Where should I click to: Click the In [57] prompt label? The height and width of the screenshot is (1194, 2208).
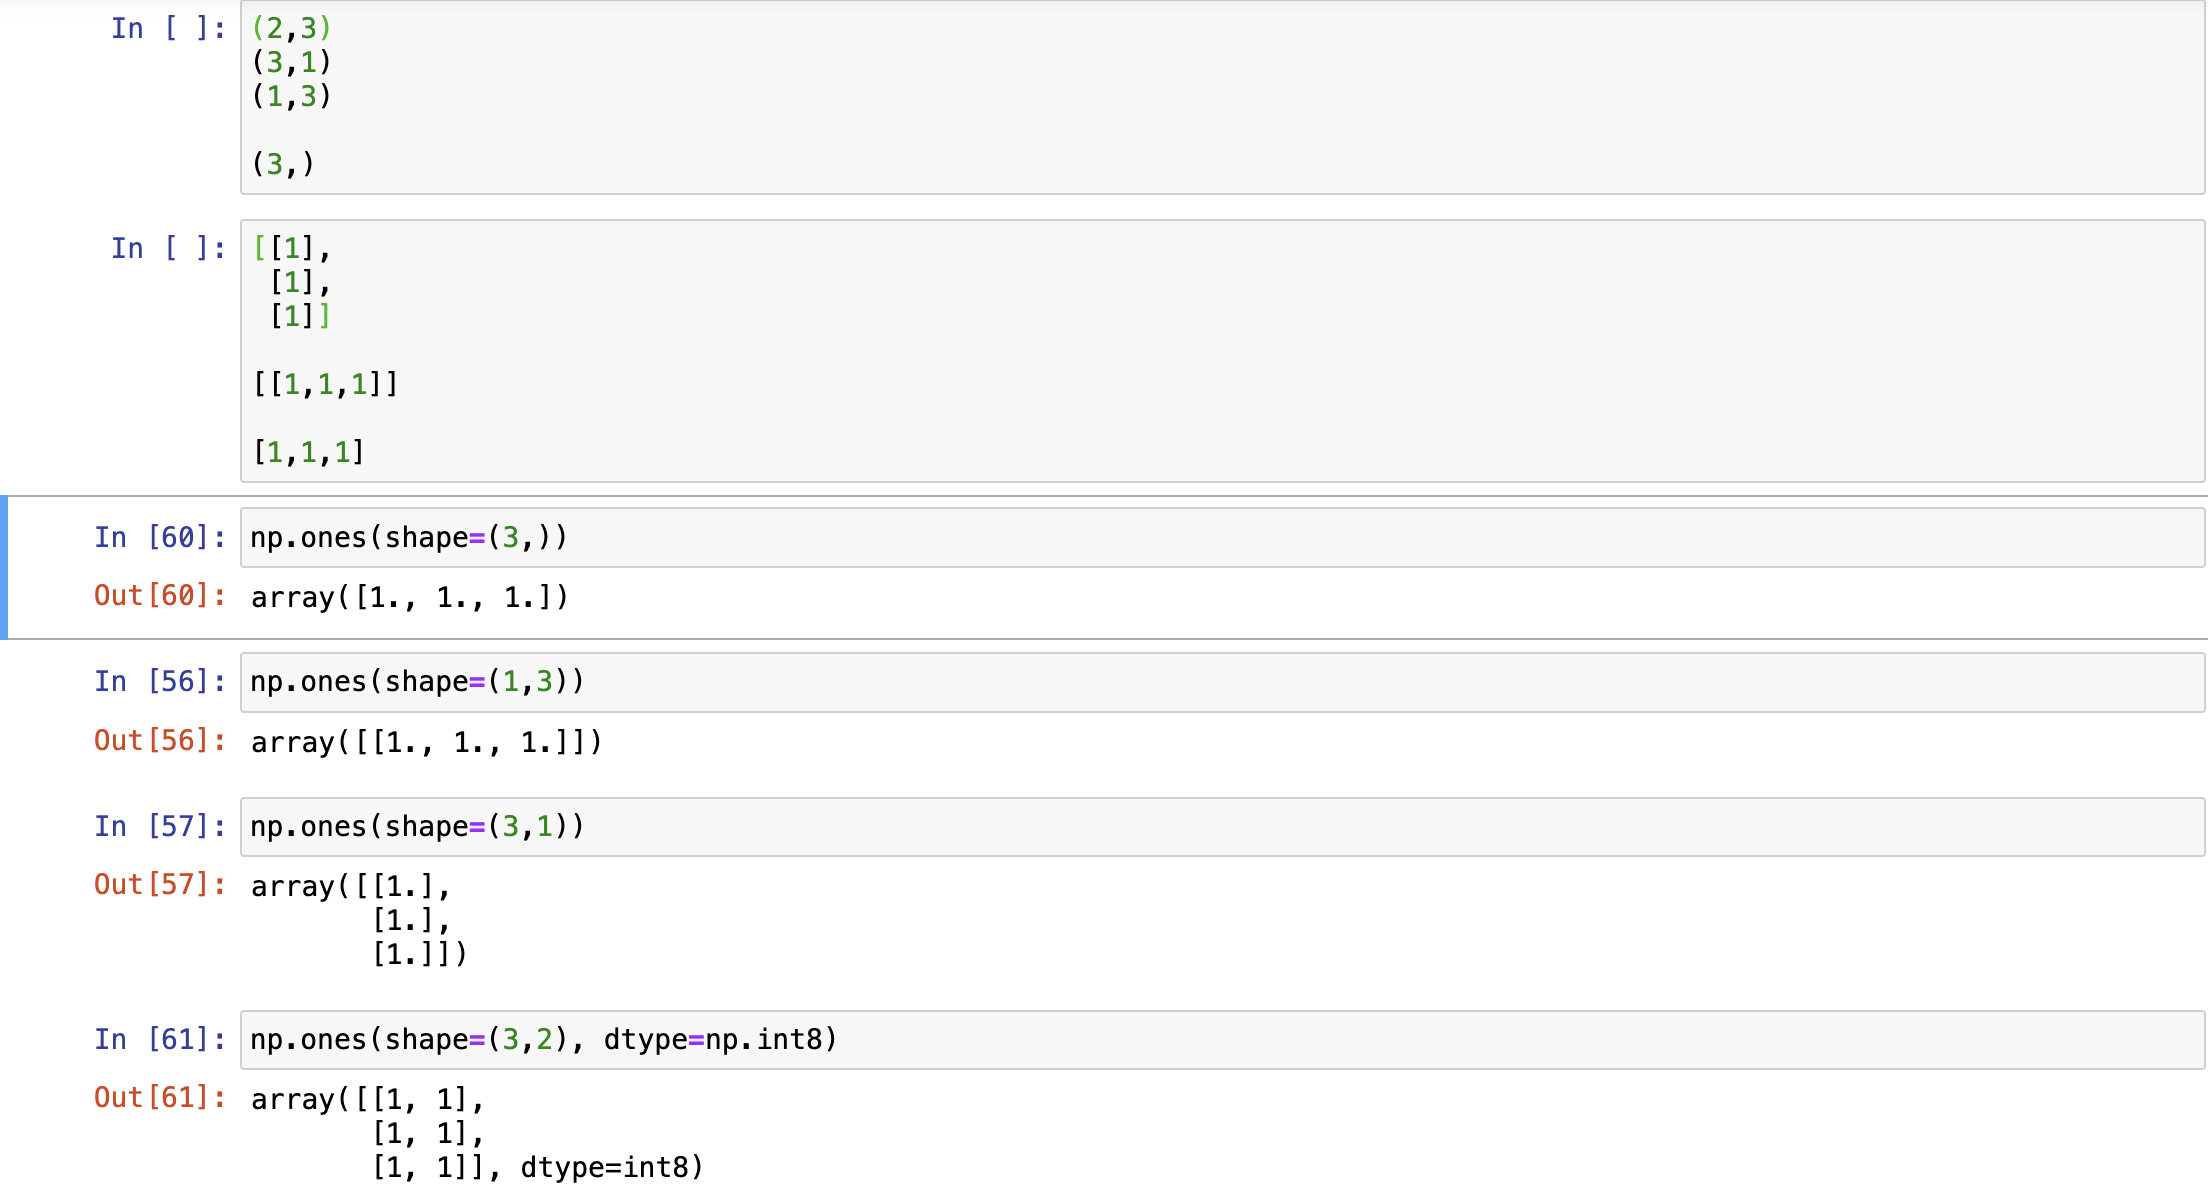pos(160,827)
